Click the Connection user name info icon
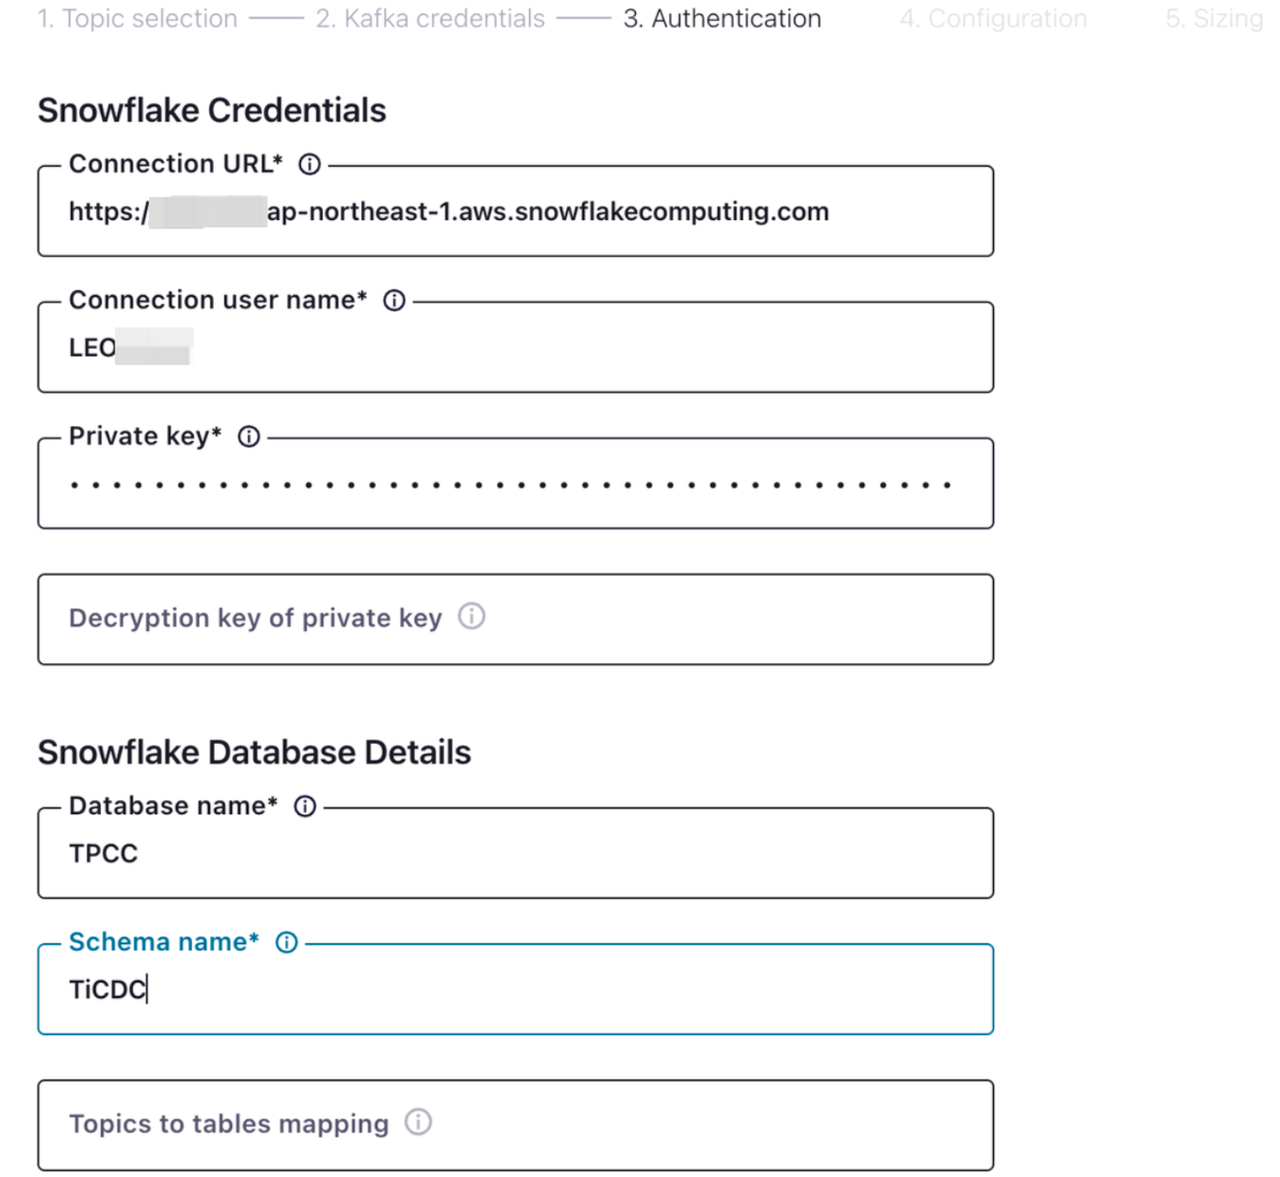 coord(395,301)
